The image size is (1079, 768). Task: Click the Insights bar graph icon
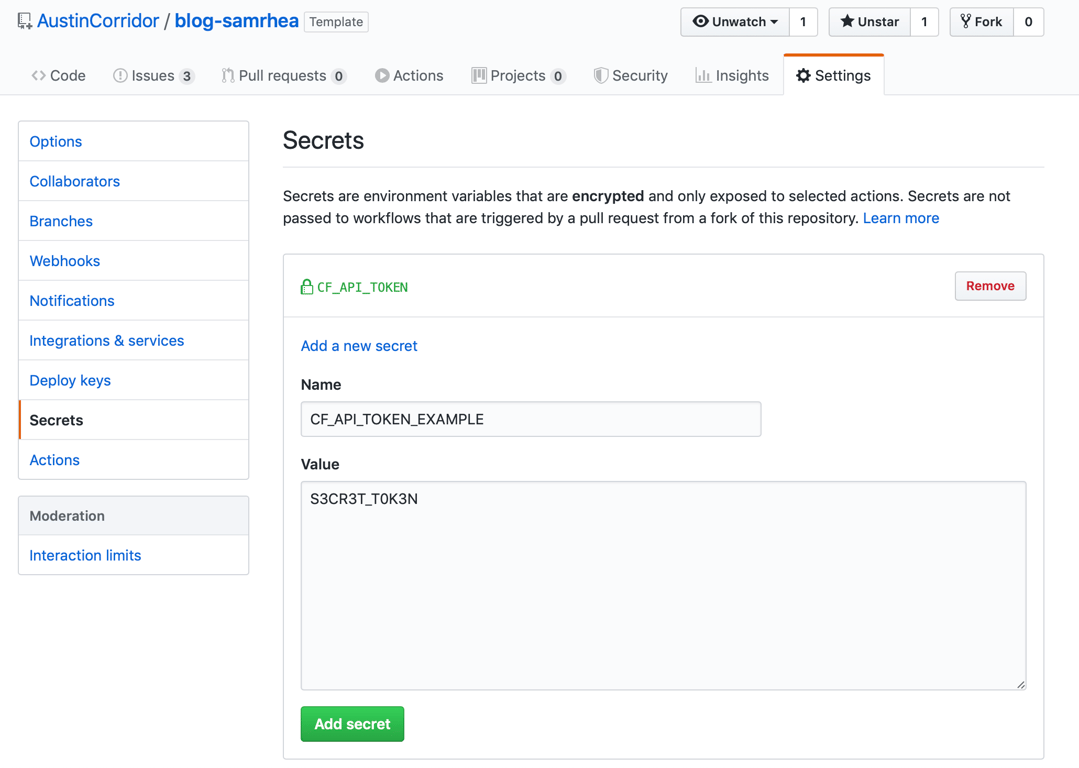(x=703, y=75)
